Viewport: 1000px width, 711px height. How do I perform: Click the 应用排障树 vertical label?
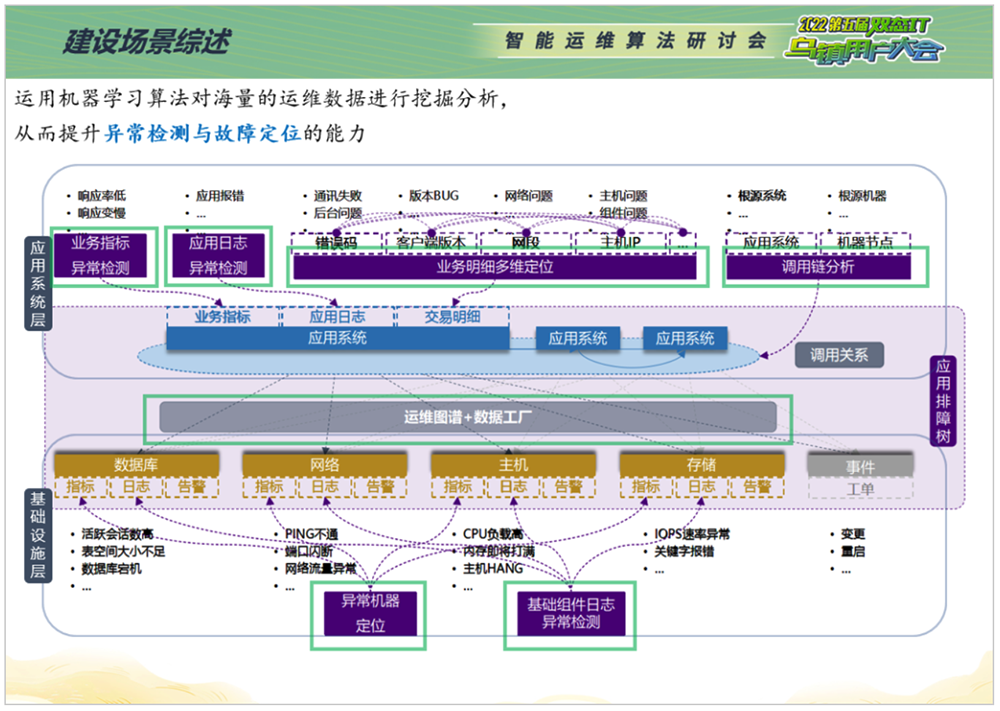[x=943, y=401]
